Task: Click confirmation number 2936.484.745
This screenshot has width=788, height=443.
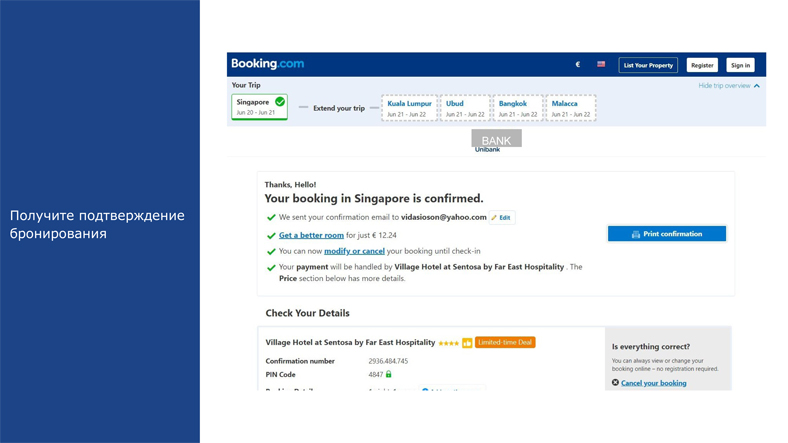Action: tap(388, 361)
